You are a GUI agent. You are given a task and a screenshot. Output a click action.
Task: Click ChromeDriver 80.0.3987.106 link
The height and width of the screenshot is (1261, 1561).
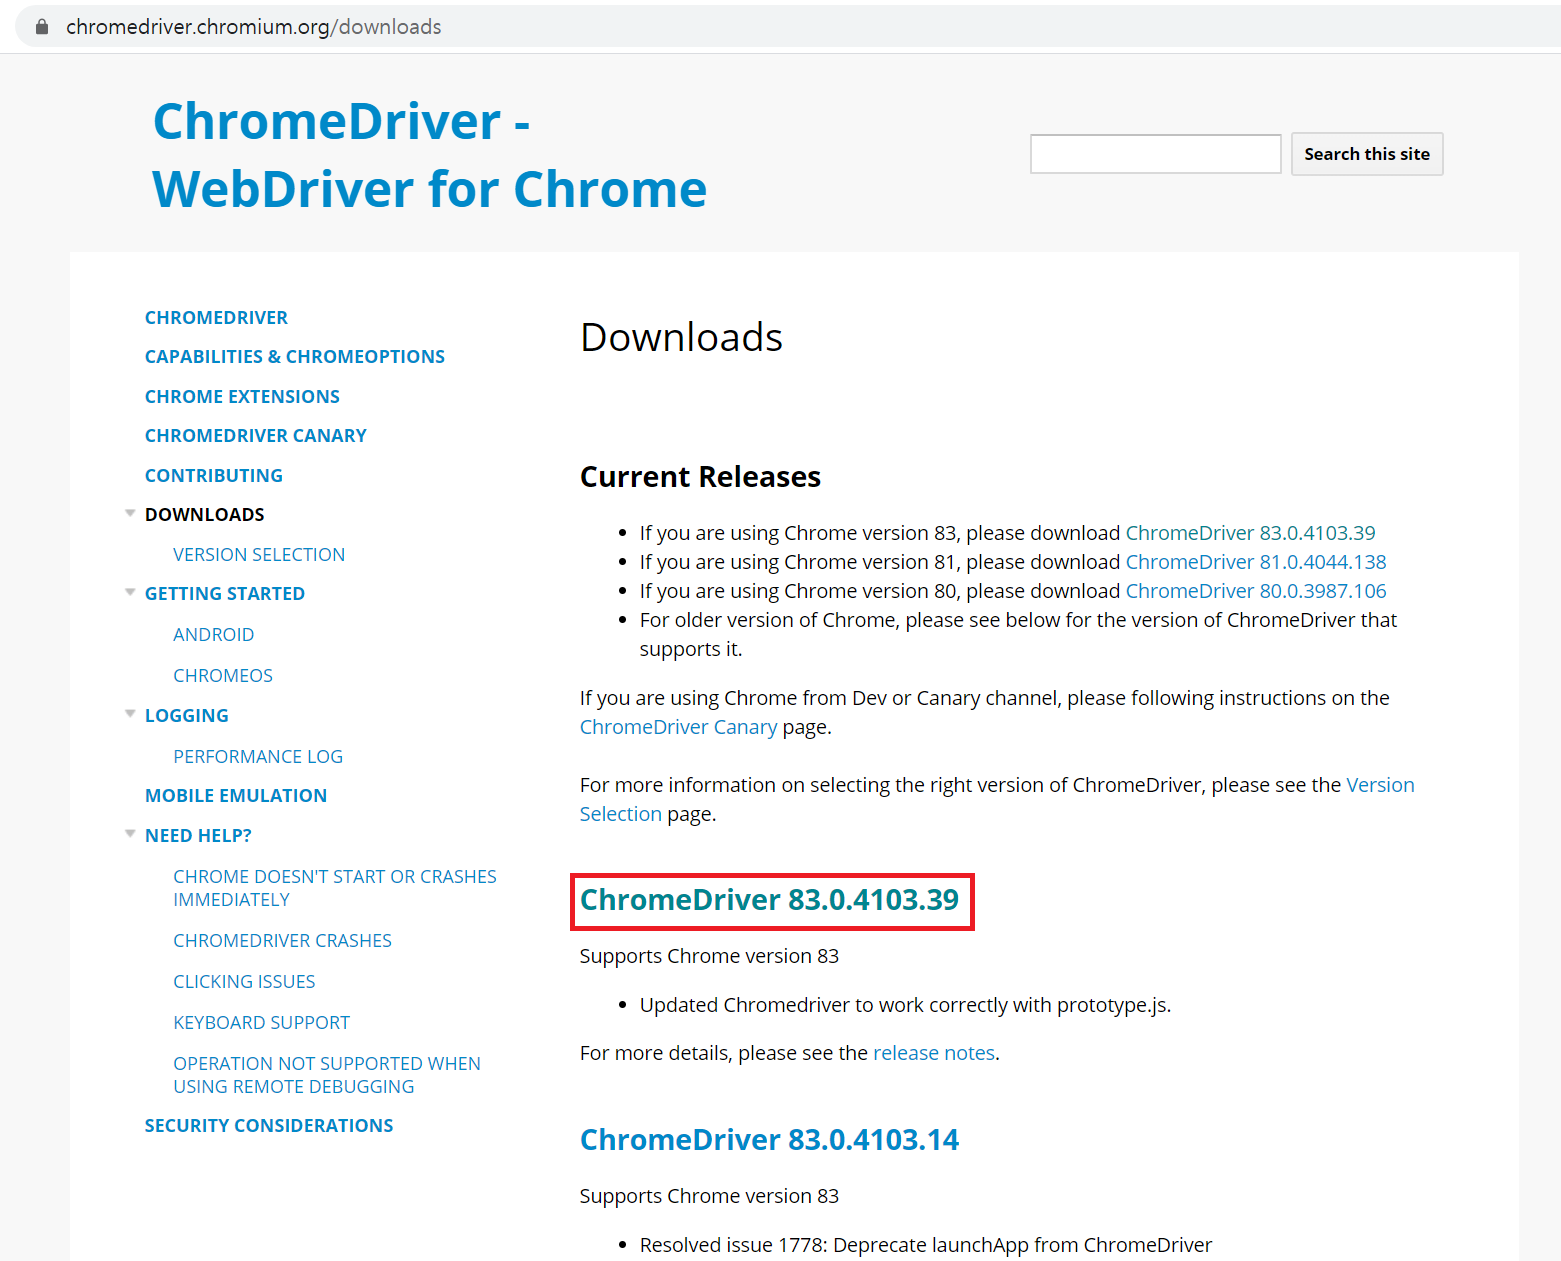click(x=1256, y=591)
